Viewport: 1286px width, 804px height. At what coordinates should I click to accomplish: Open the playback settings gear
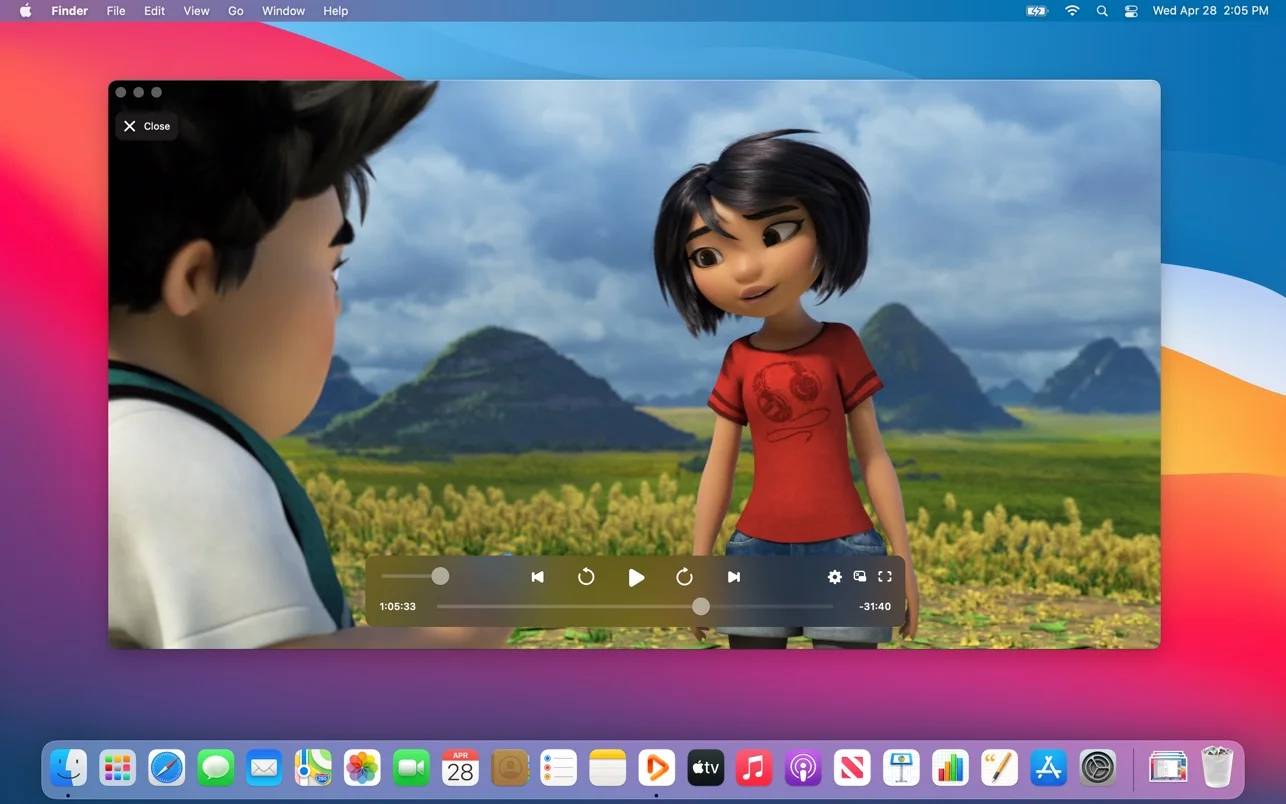834,577
